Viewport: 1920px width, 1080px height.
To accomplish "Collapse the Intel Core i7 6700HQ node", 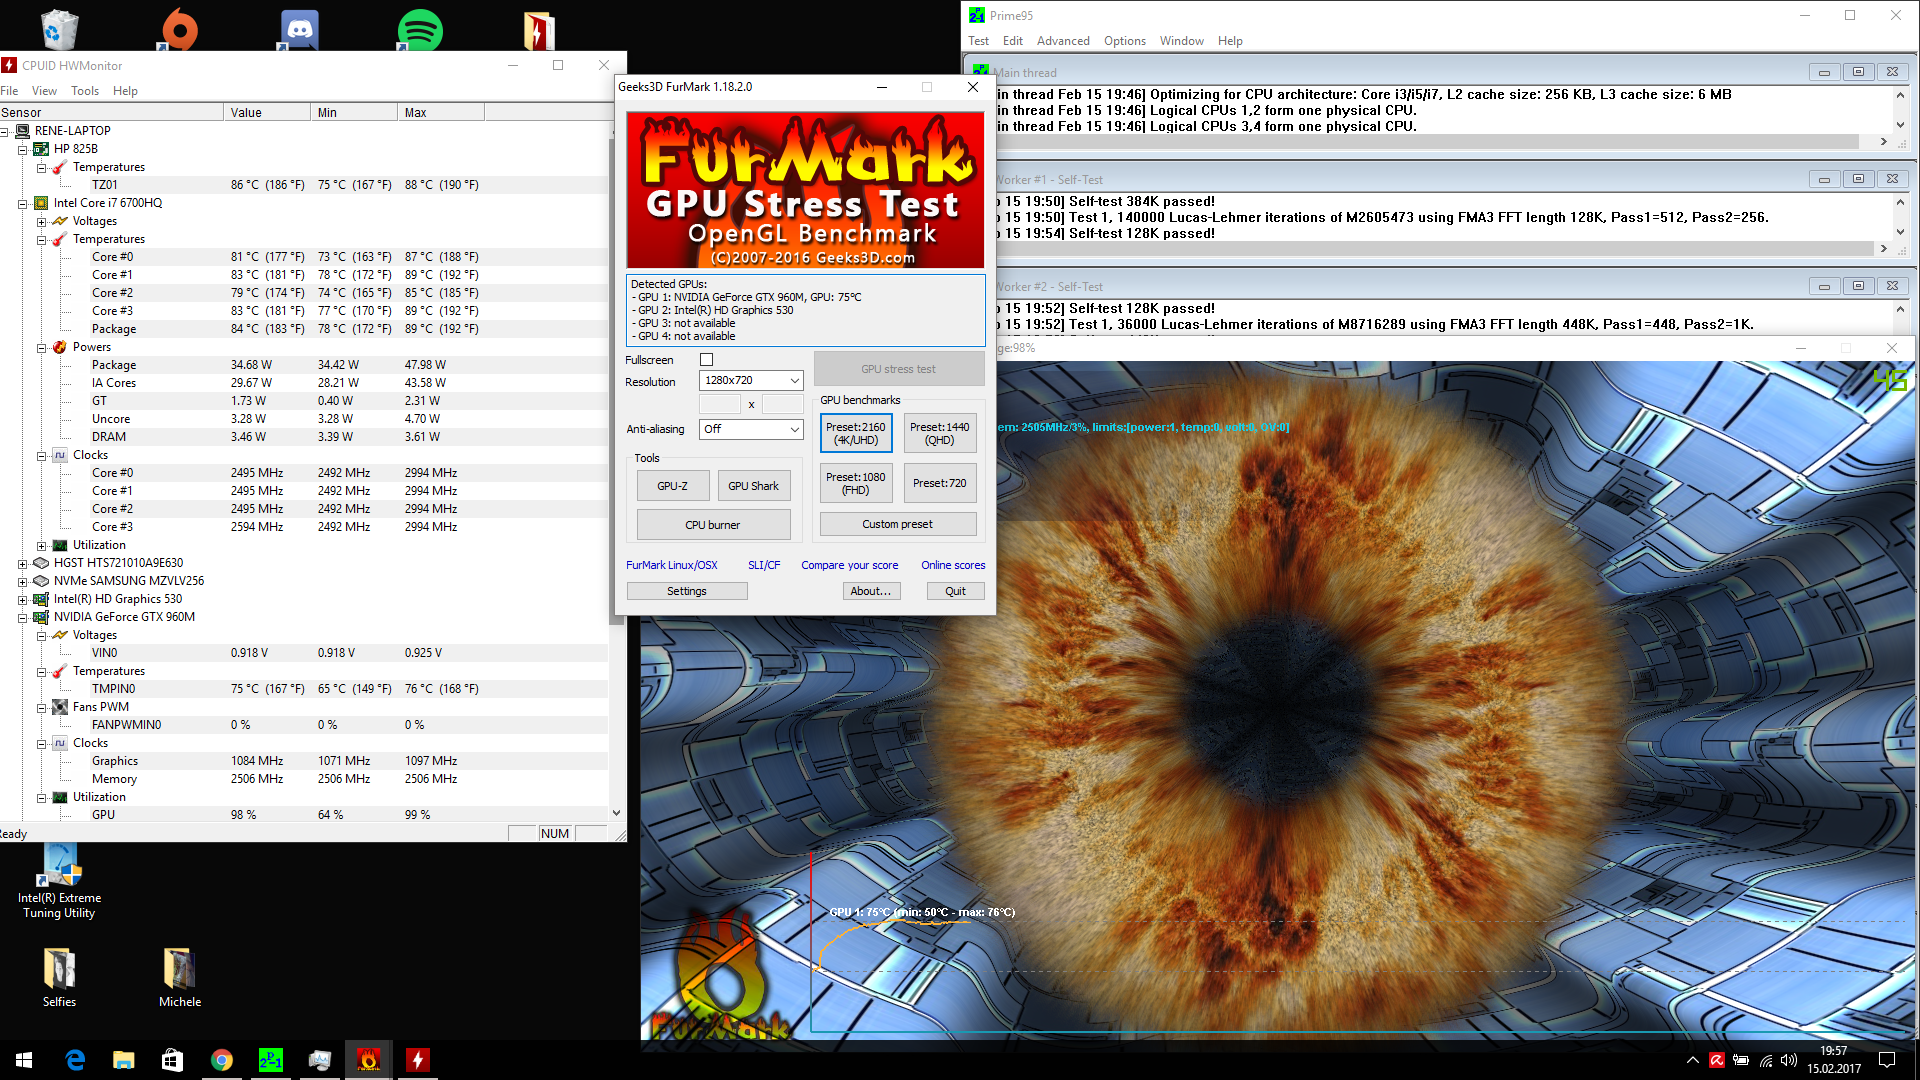I will [x=22, y=203].
